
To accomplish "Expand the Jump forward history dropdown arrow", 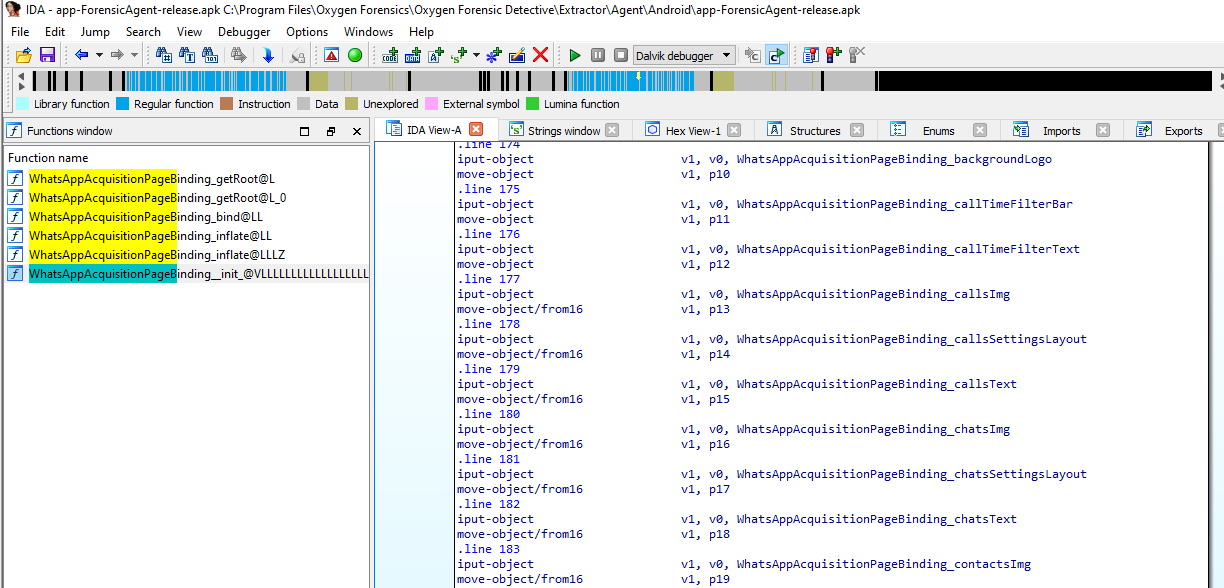I will tap(134, 55).
